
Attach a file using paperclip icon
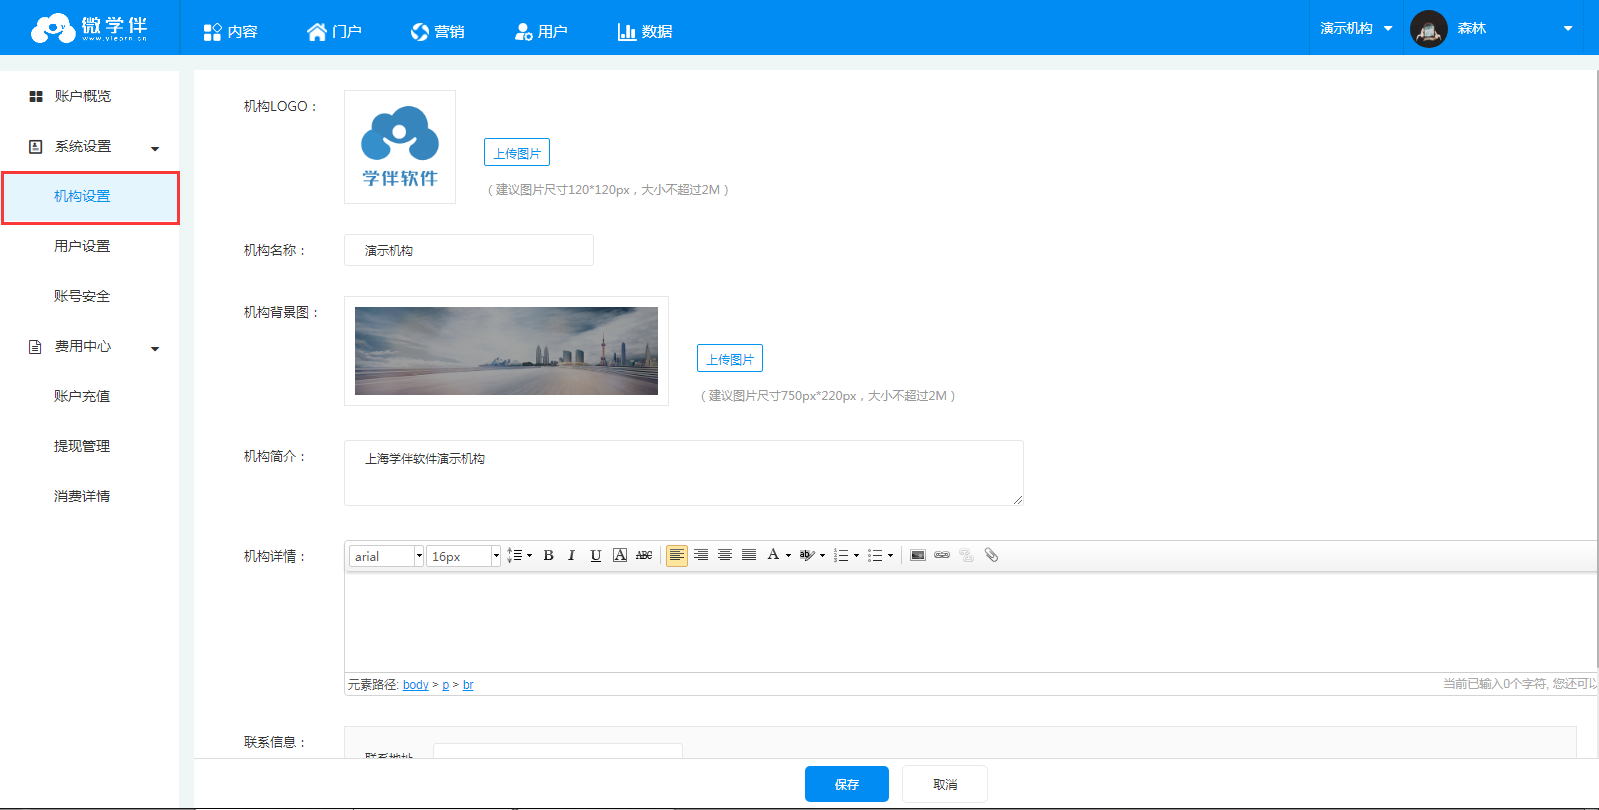(x=991, y=555)
